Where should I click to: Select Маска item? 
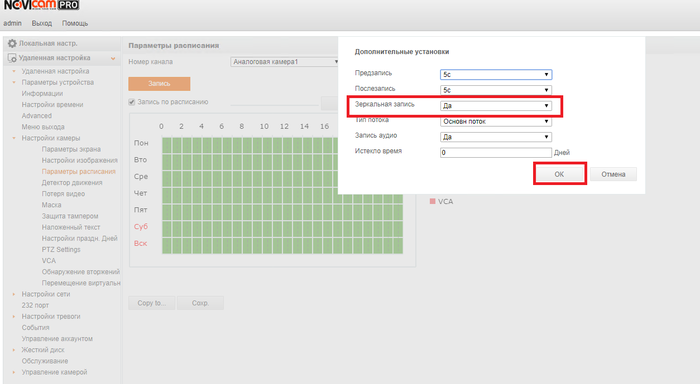pos(51,205)
